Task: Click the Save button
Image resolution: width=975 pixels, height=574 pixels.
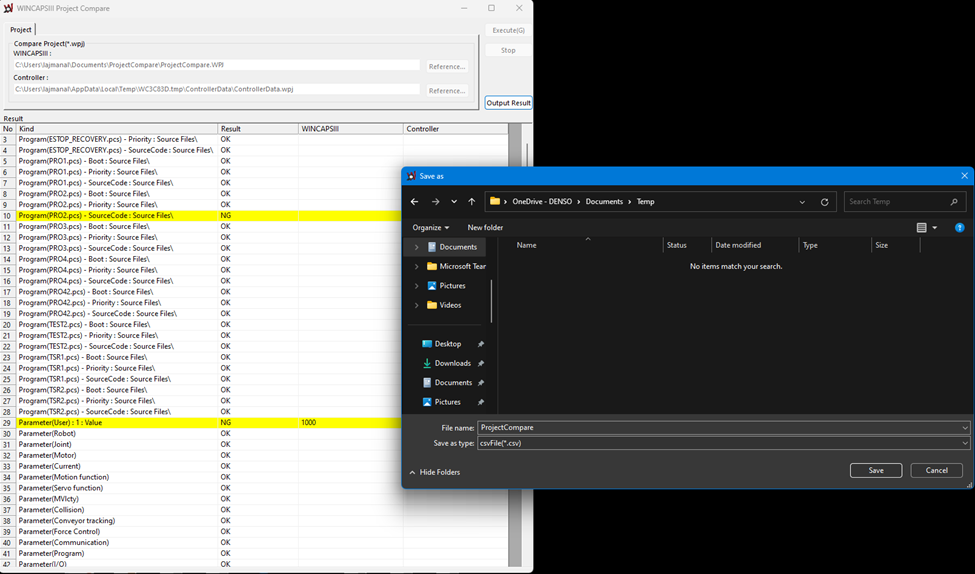Action: (x=876, y=470)
